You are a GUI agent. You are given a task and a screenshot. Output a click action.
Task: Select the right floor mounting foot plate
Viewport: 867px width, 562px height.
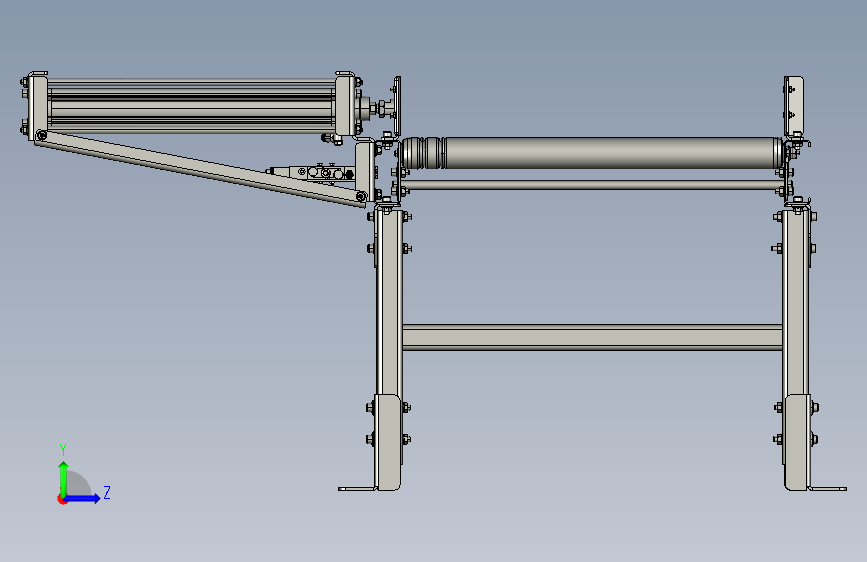[828, 488]
